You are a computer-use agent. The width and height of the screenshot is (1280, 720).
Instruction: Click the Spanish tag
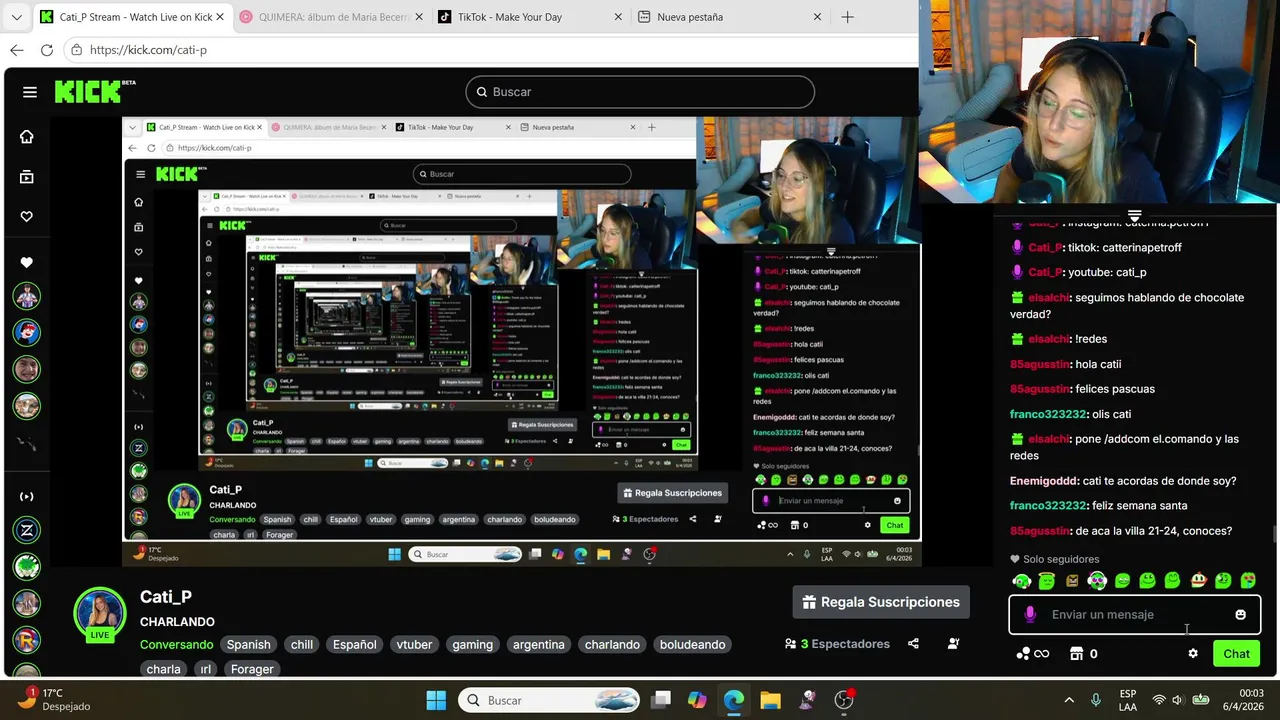pyautogui.click(x=248, y=645)
